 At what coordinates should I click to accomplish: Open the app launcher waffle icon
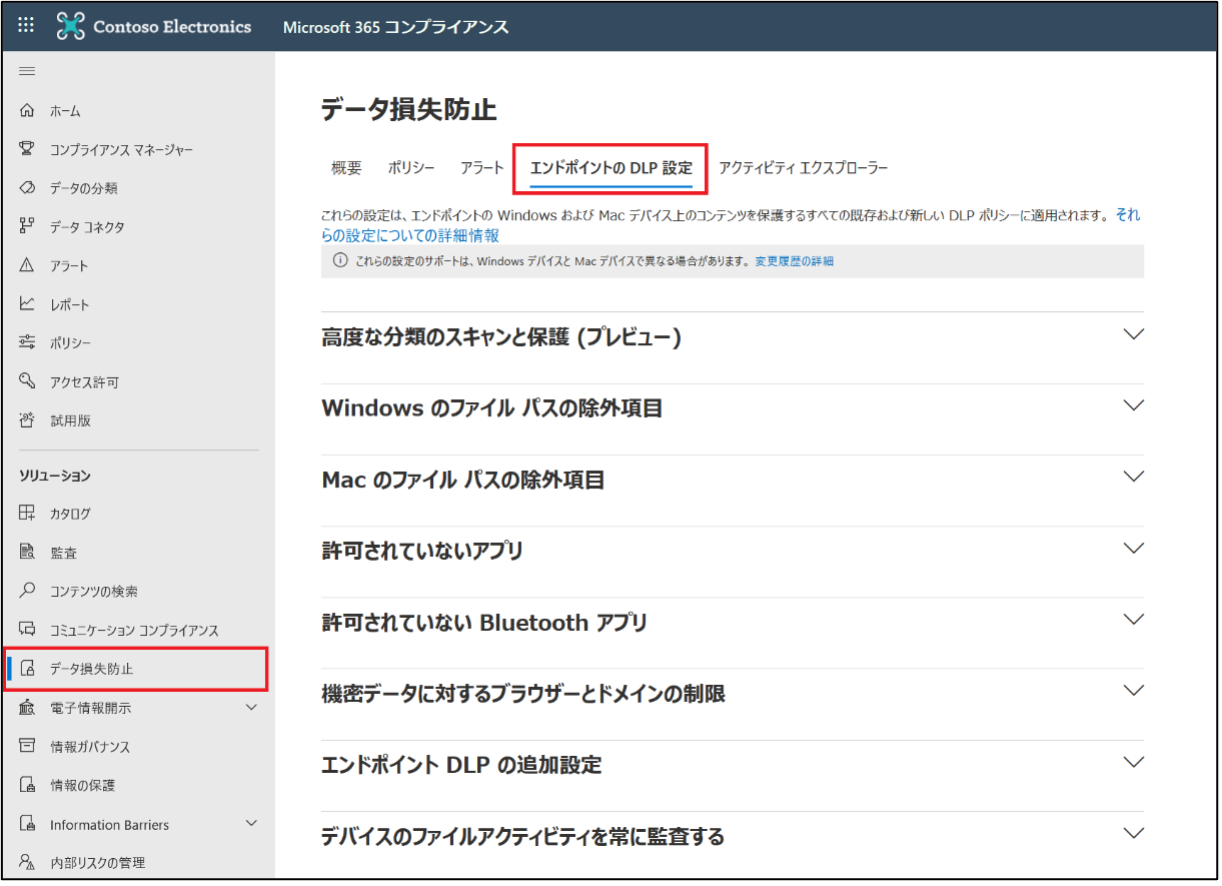27,26
